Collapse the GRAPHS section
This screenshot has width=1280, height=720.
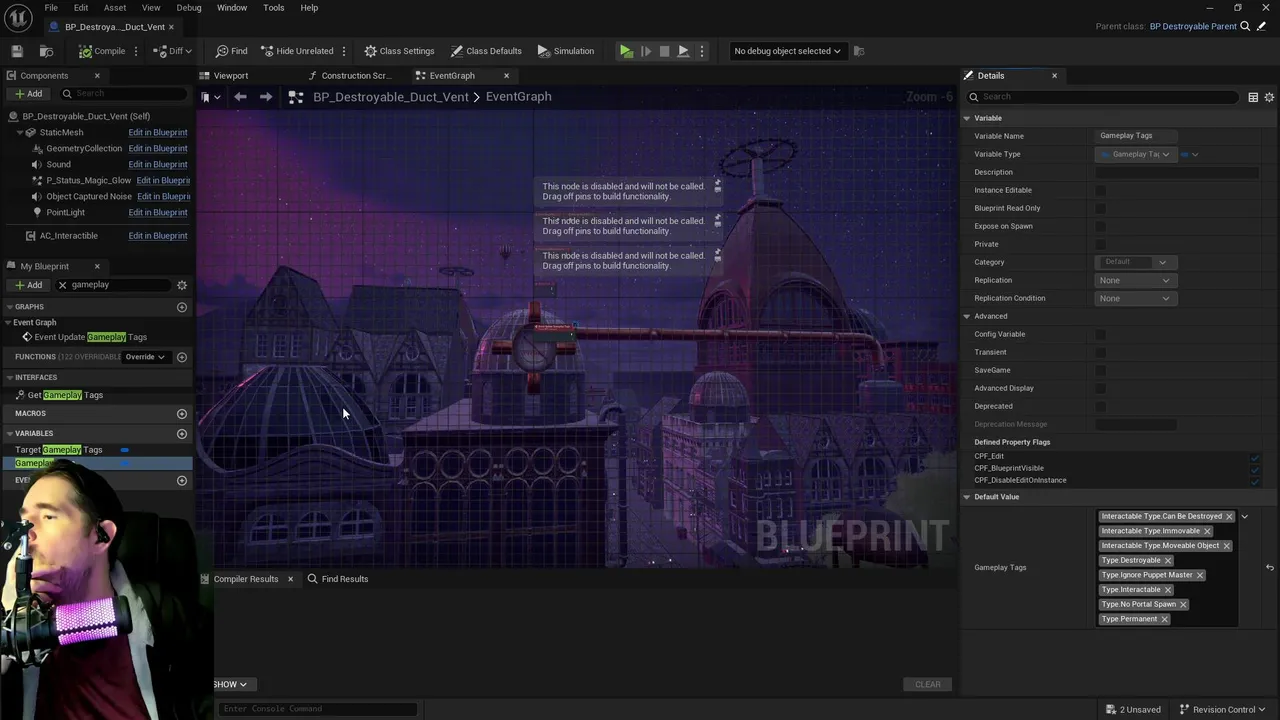(x=9, y=307)
